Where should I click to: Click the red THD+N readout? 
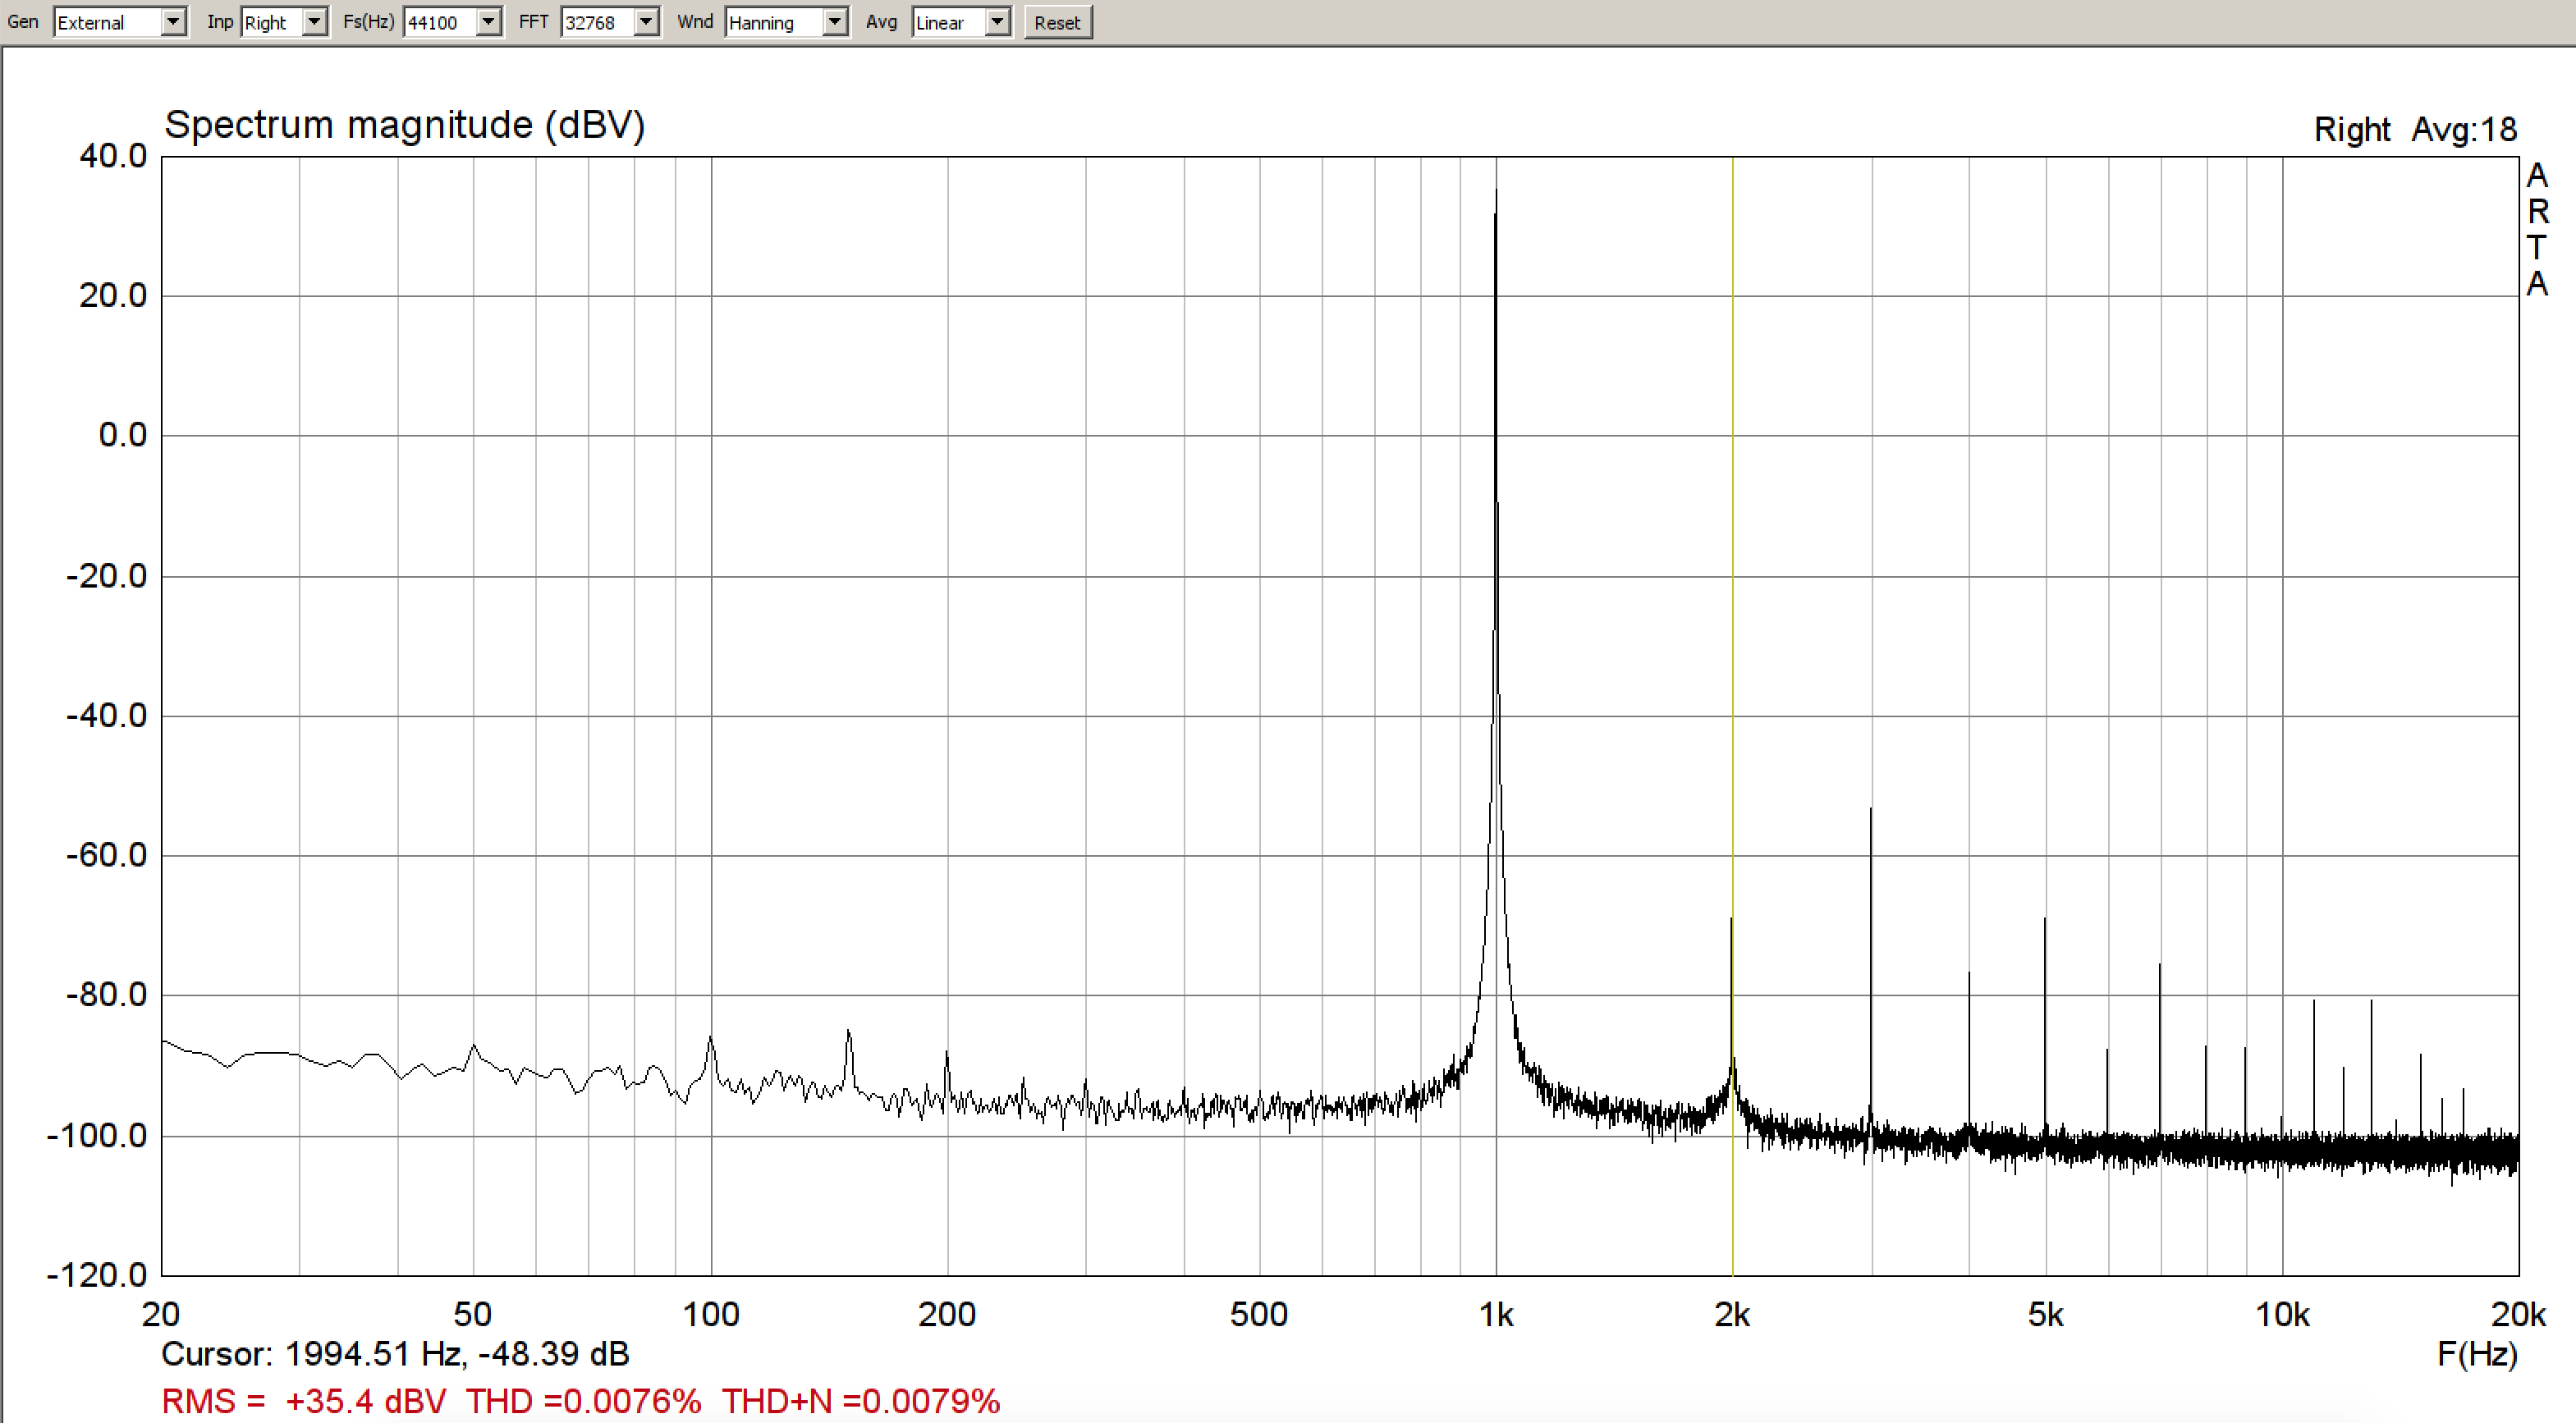click(860, 1400)
